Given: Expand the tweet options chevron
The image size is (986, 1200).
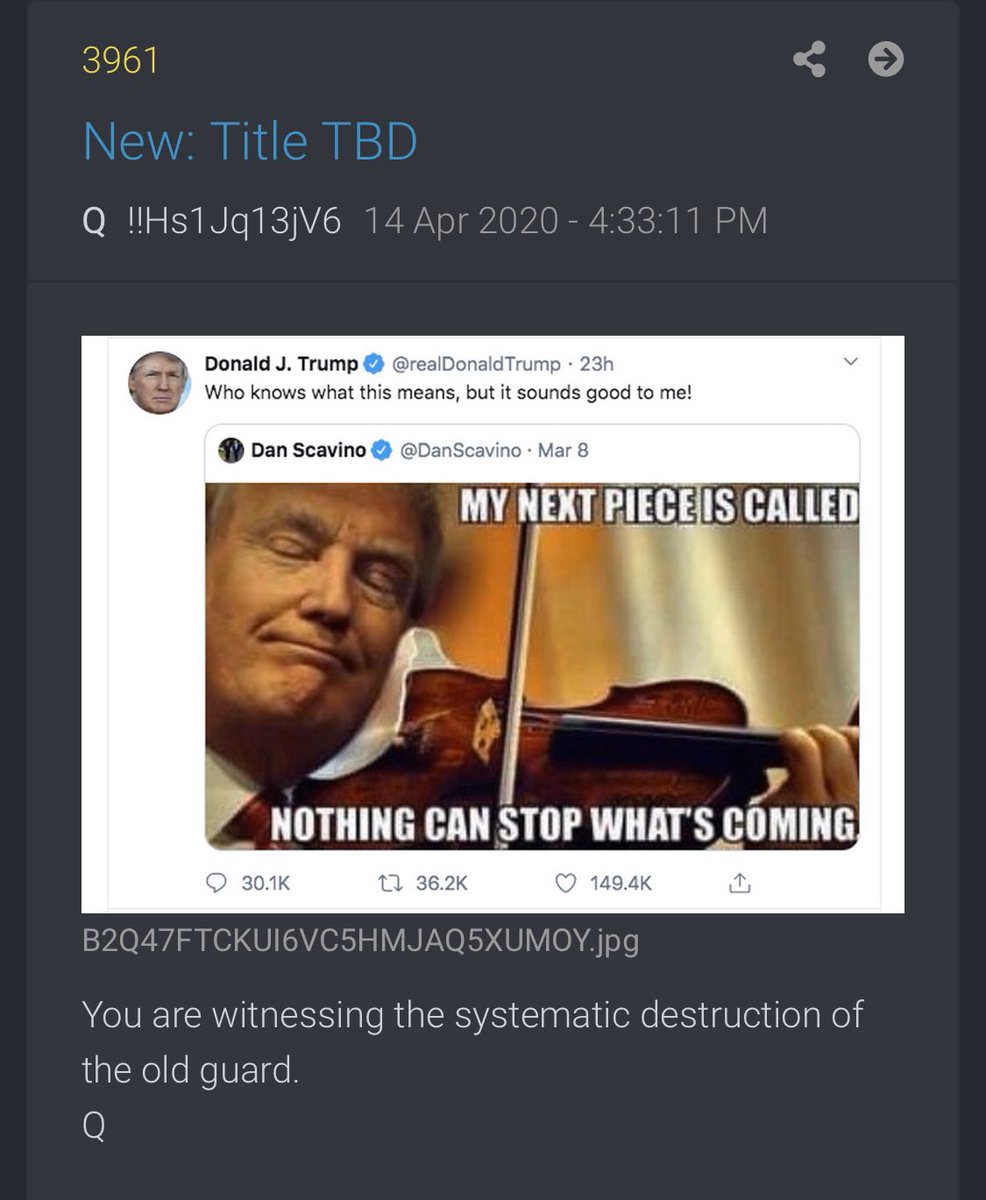Looking at the screenshot, I should 851,362.
